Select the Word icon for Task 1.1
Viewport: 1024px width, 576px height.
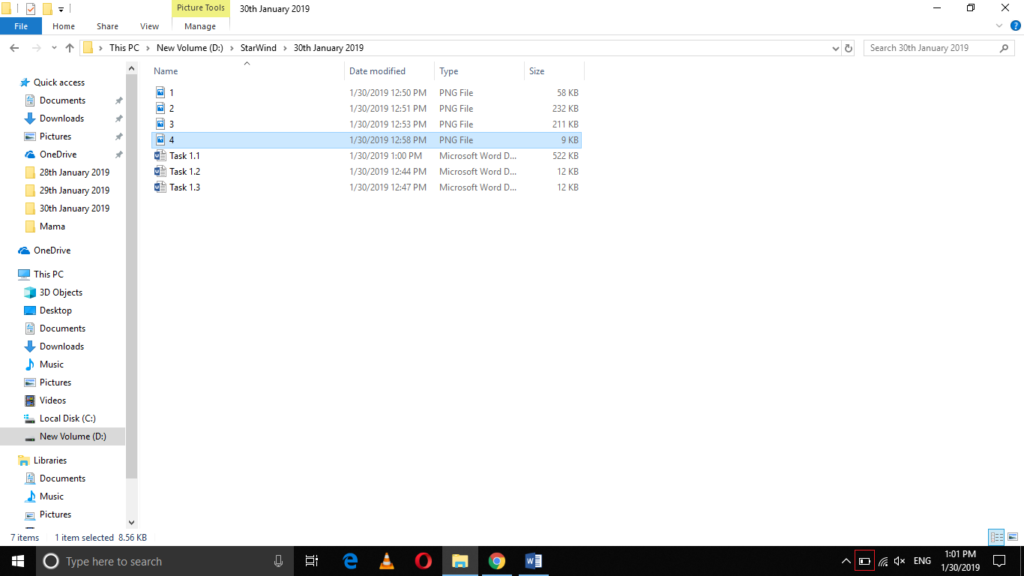[160, 155]
